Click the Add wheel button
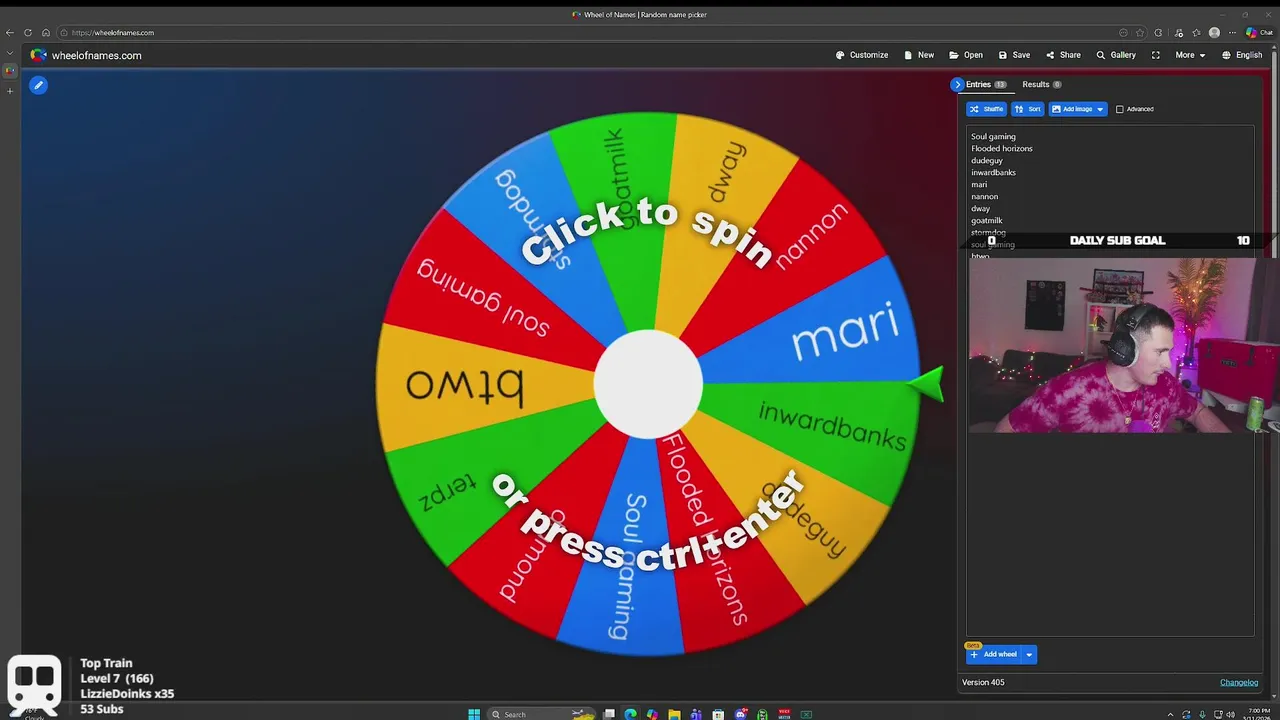 point(993,654)
